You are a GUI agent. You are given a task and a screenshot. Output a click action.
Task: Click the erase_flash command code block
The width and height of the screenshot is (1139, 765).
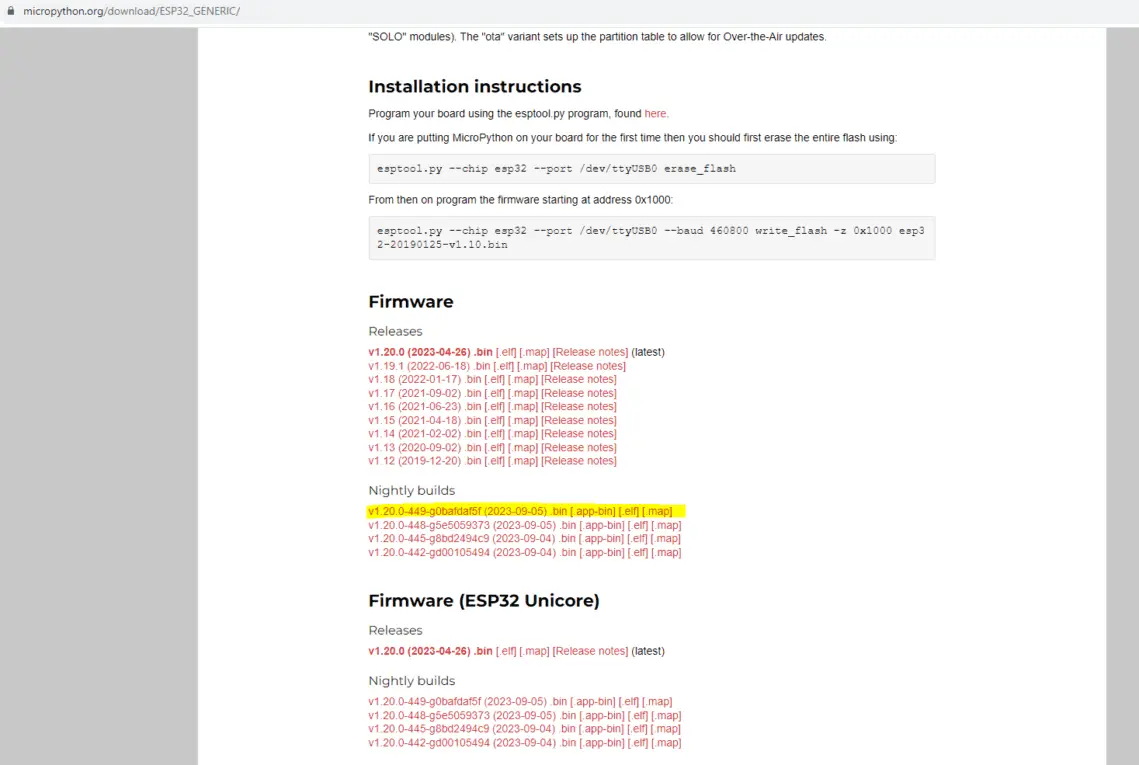pyautogui.click(x=651, y=169)
